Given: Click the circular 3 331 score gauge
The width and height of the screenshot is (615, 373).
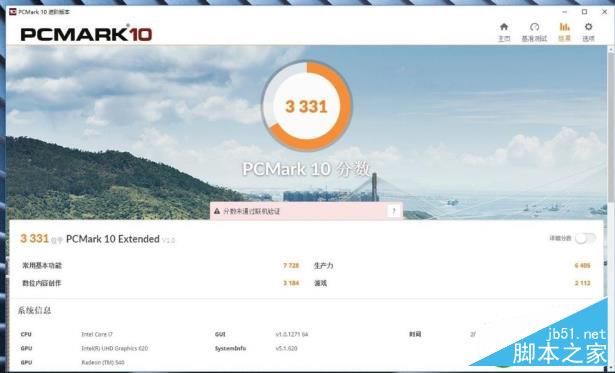Looking at the screenshot, I should pos(307,106).
